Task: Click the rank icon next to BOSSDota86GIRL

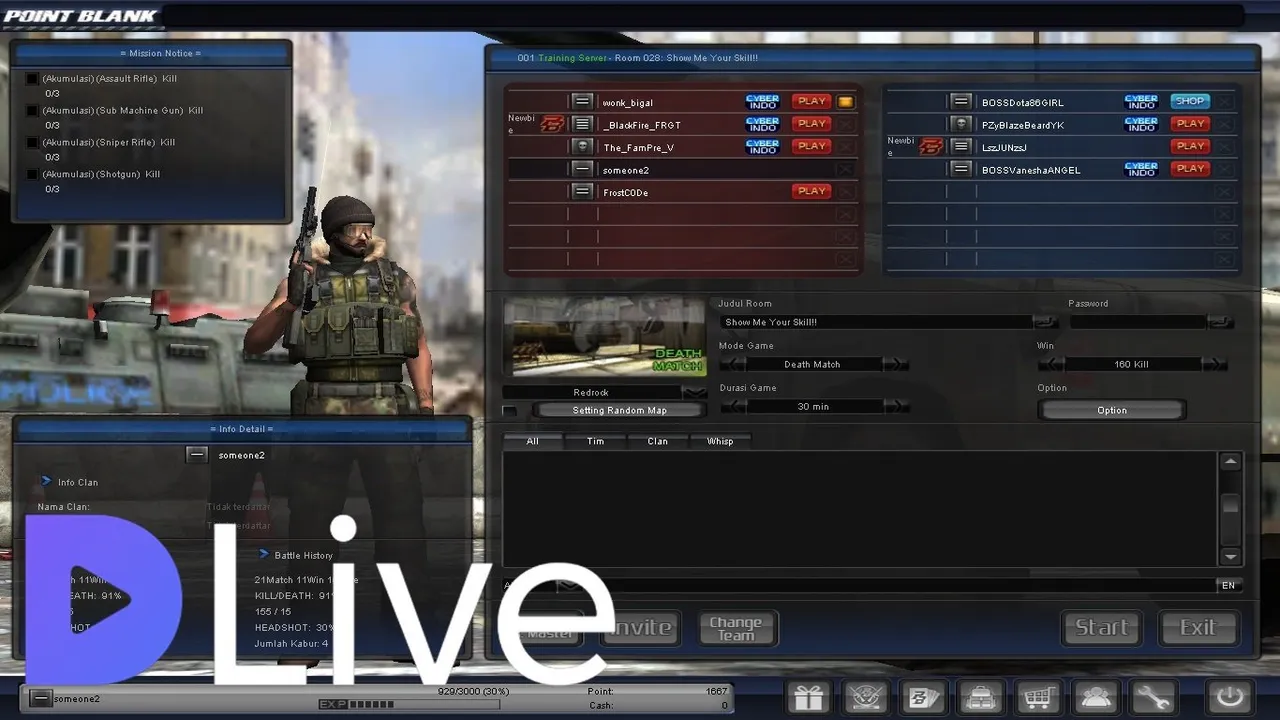Action: 961,102
